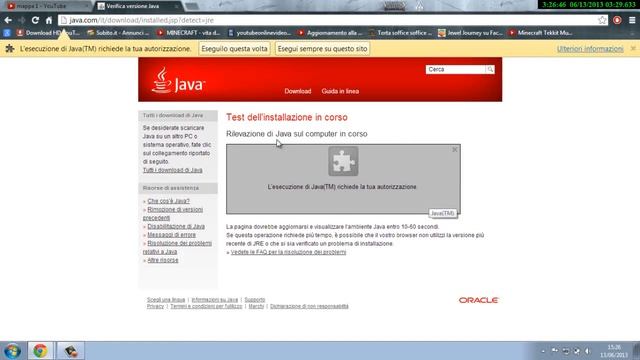Open the second pinned taskbar application
Viewport: 640px width, 360px height.
[70, 351]
